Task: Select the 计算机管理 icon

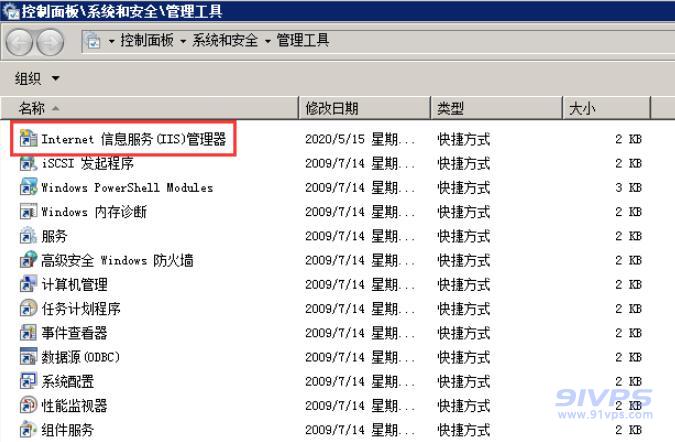Action: point(28,284)
